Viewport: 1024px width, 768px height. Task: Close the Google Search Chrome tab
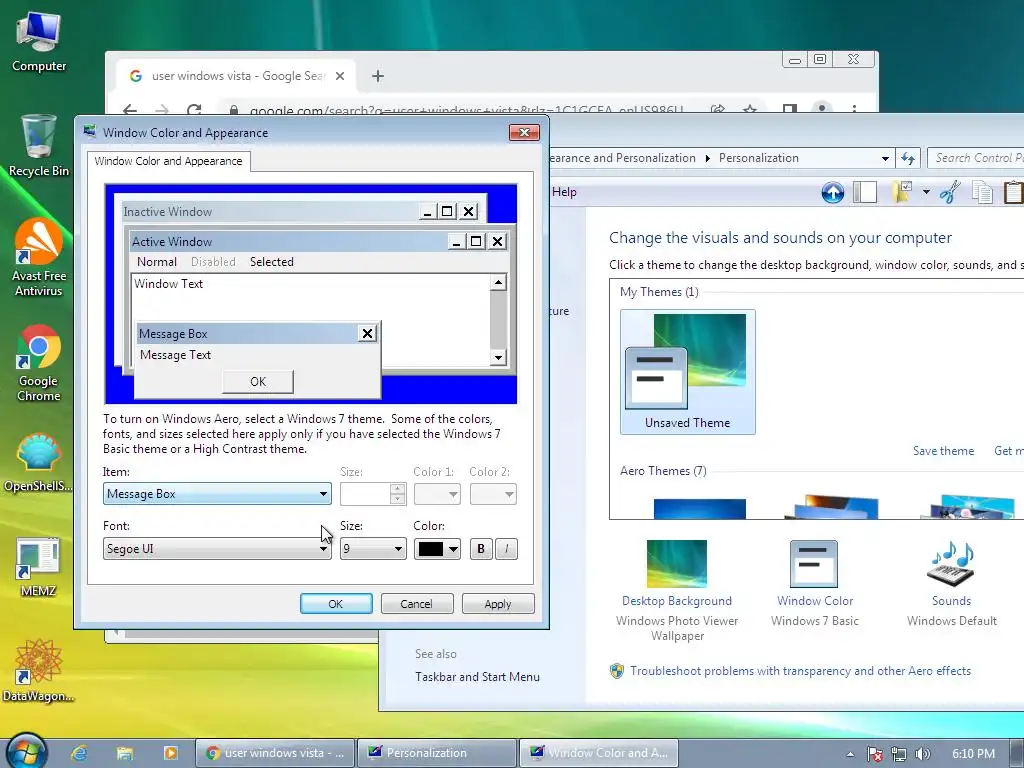point(340,76)
